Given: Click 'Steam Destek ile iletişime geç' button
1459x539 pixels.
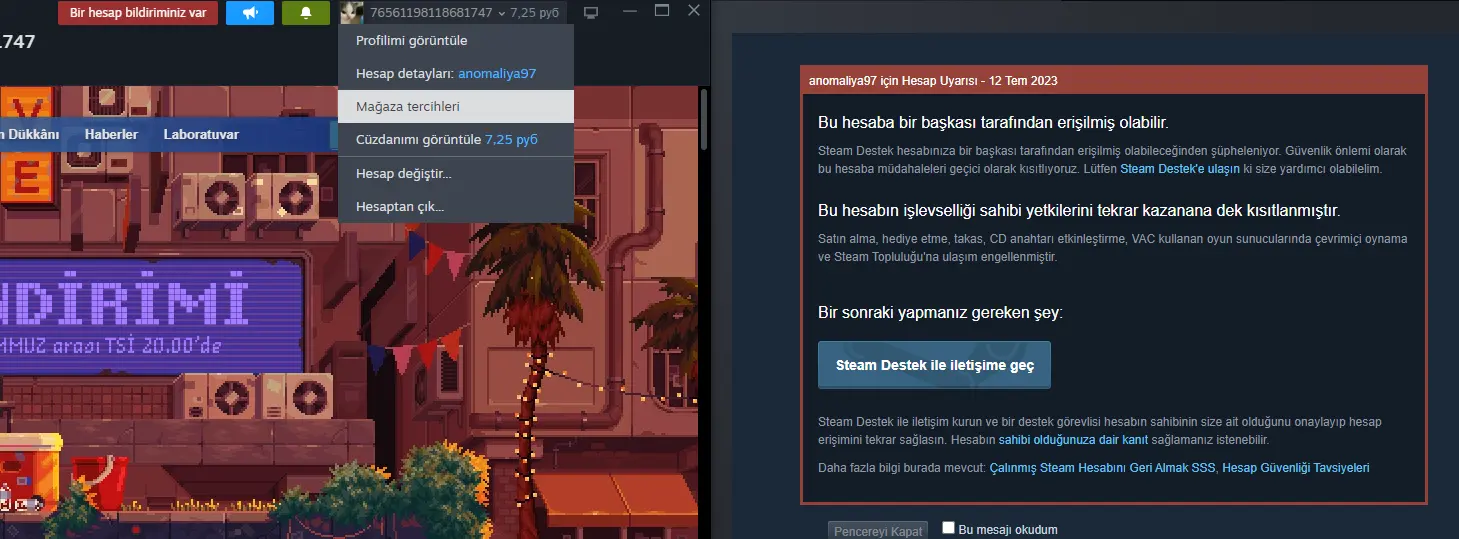Looking at the screenshot, I should click(934, 365).
